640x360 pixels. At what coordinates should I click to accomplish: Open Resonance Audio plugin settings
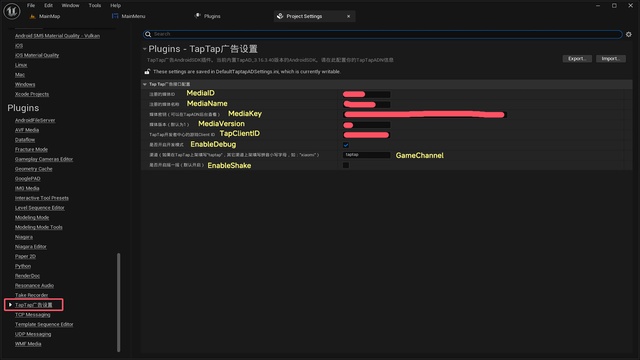click(34, 286)
